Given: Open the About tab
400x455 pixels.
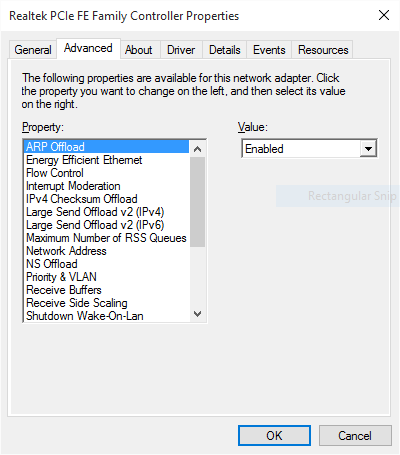Looking at the screenshot, I should [x=139, y=50].
